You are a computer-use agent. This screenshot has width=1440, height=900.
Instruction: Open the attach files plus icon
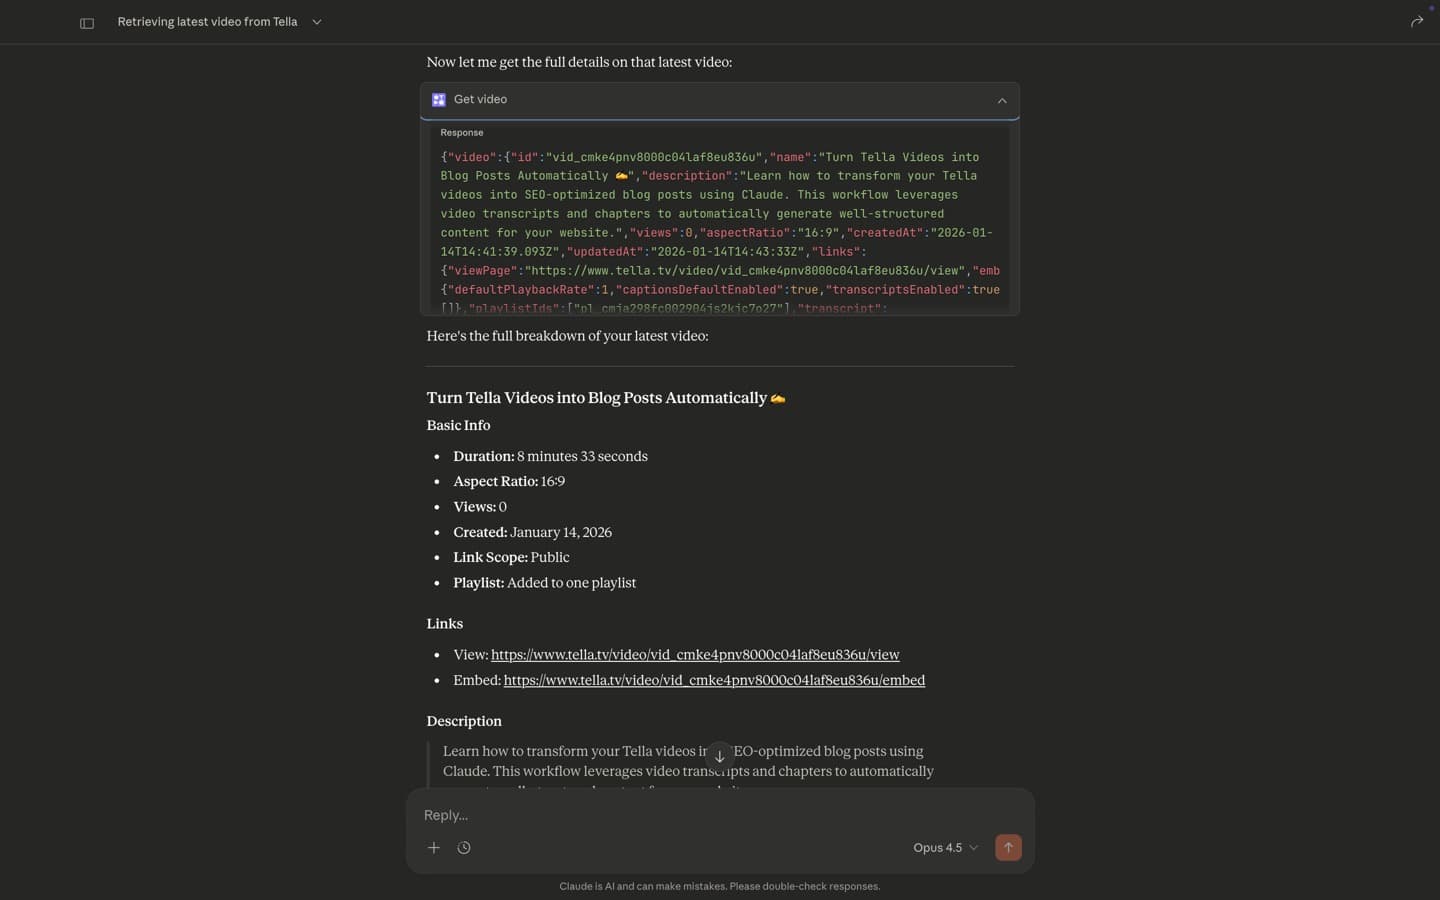(x=434, y=847)
